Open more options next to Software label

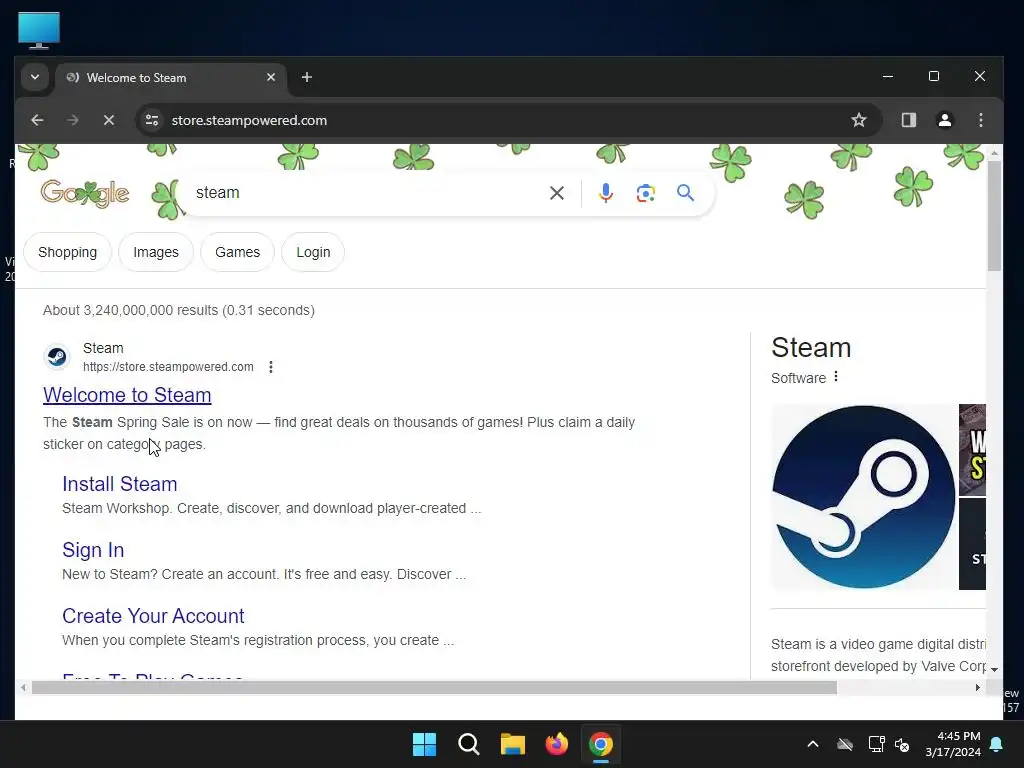coord(836,377)
